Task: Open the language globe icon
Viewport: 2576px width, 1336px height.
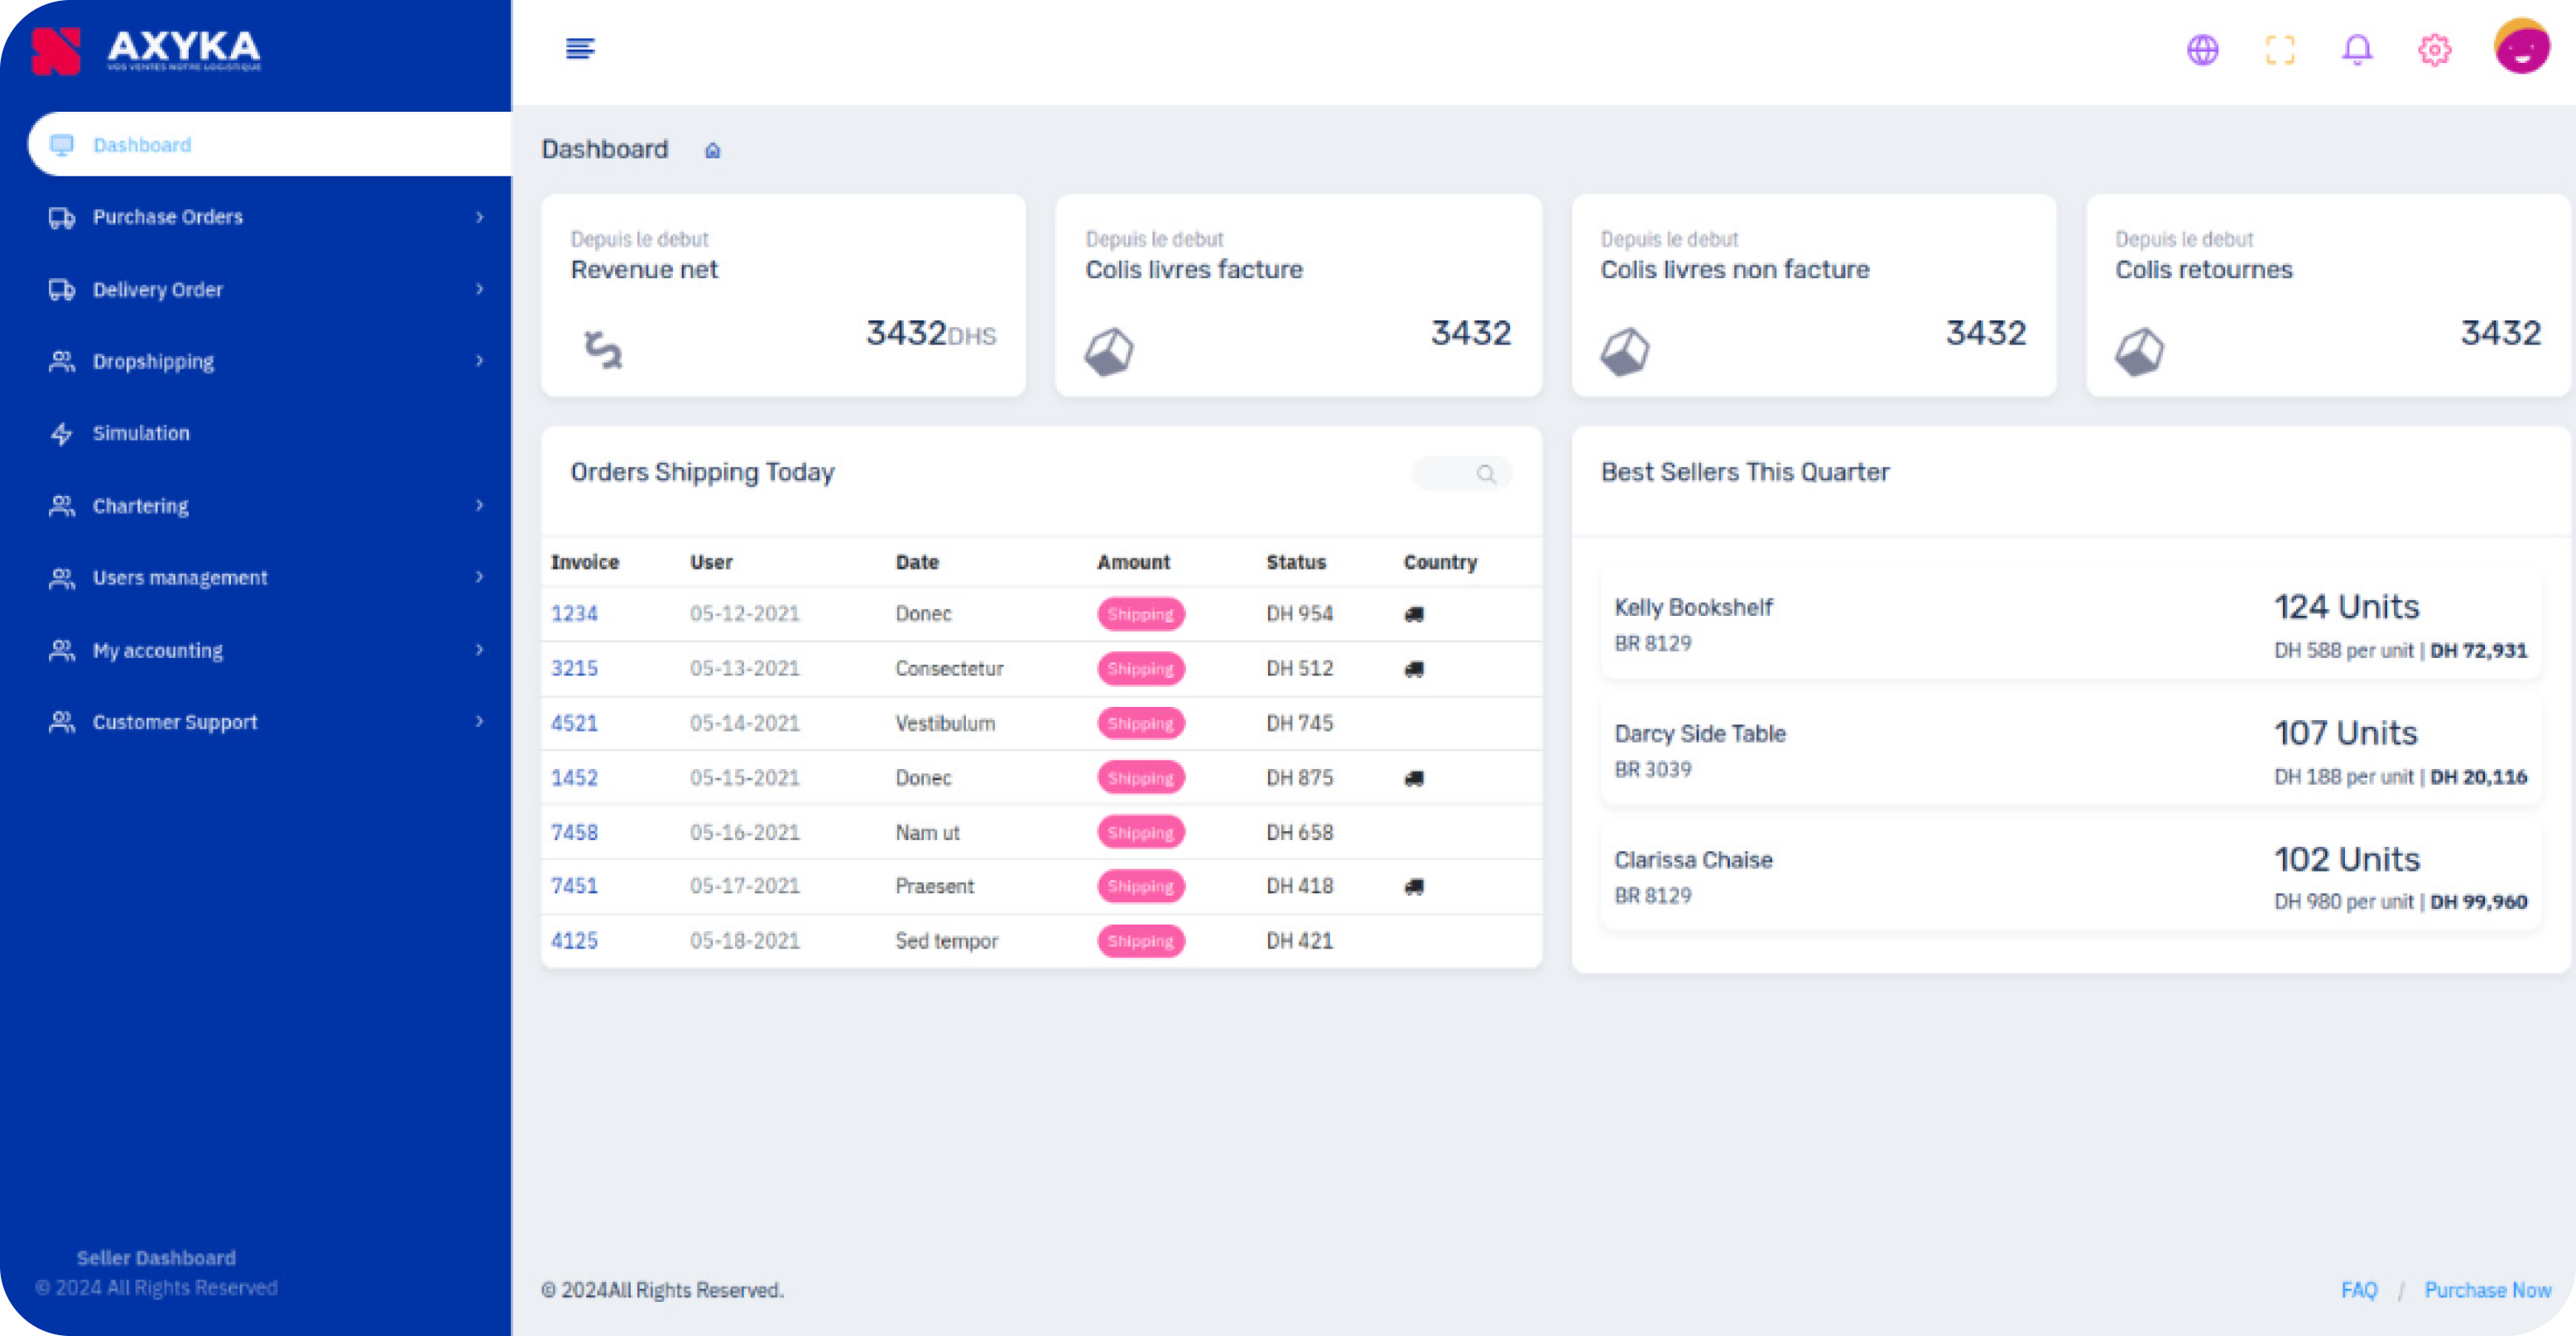Action: click(x=2202, y=49)
